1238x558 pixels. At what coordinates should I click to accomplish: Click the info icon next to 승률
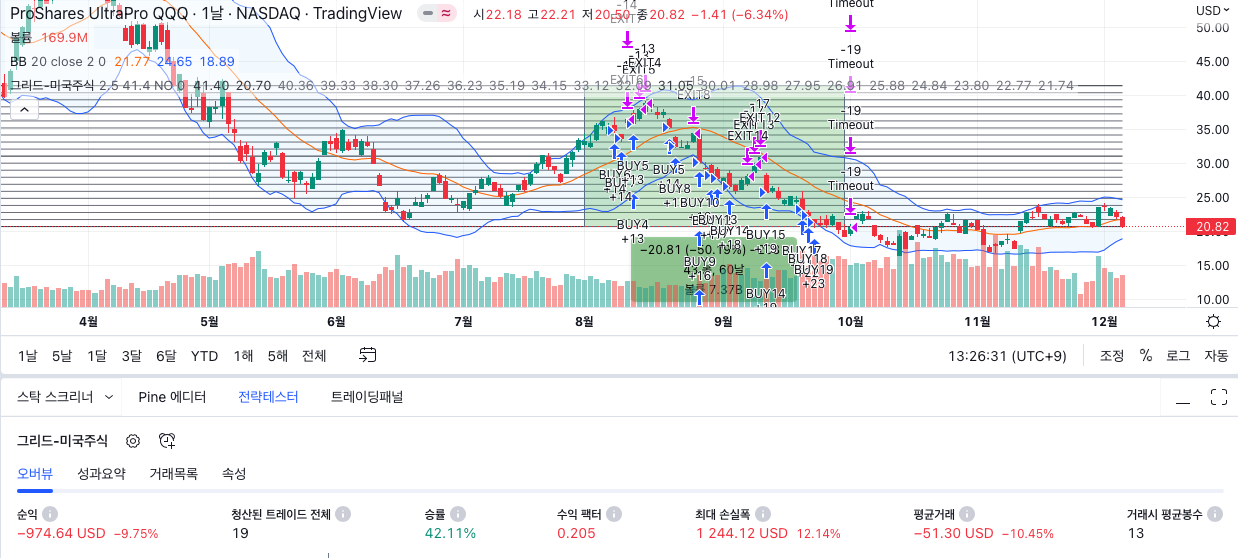click(x=457, y=514)
